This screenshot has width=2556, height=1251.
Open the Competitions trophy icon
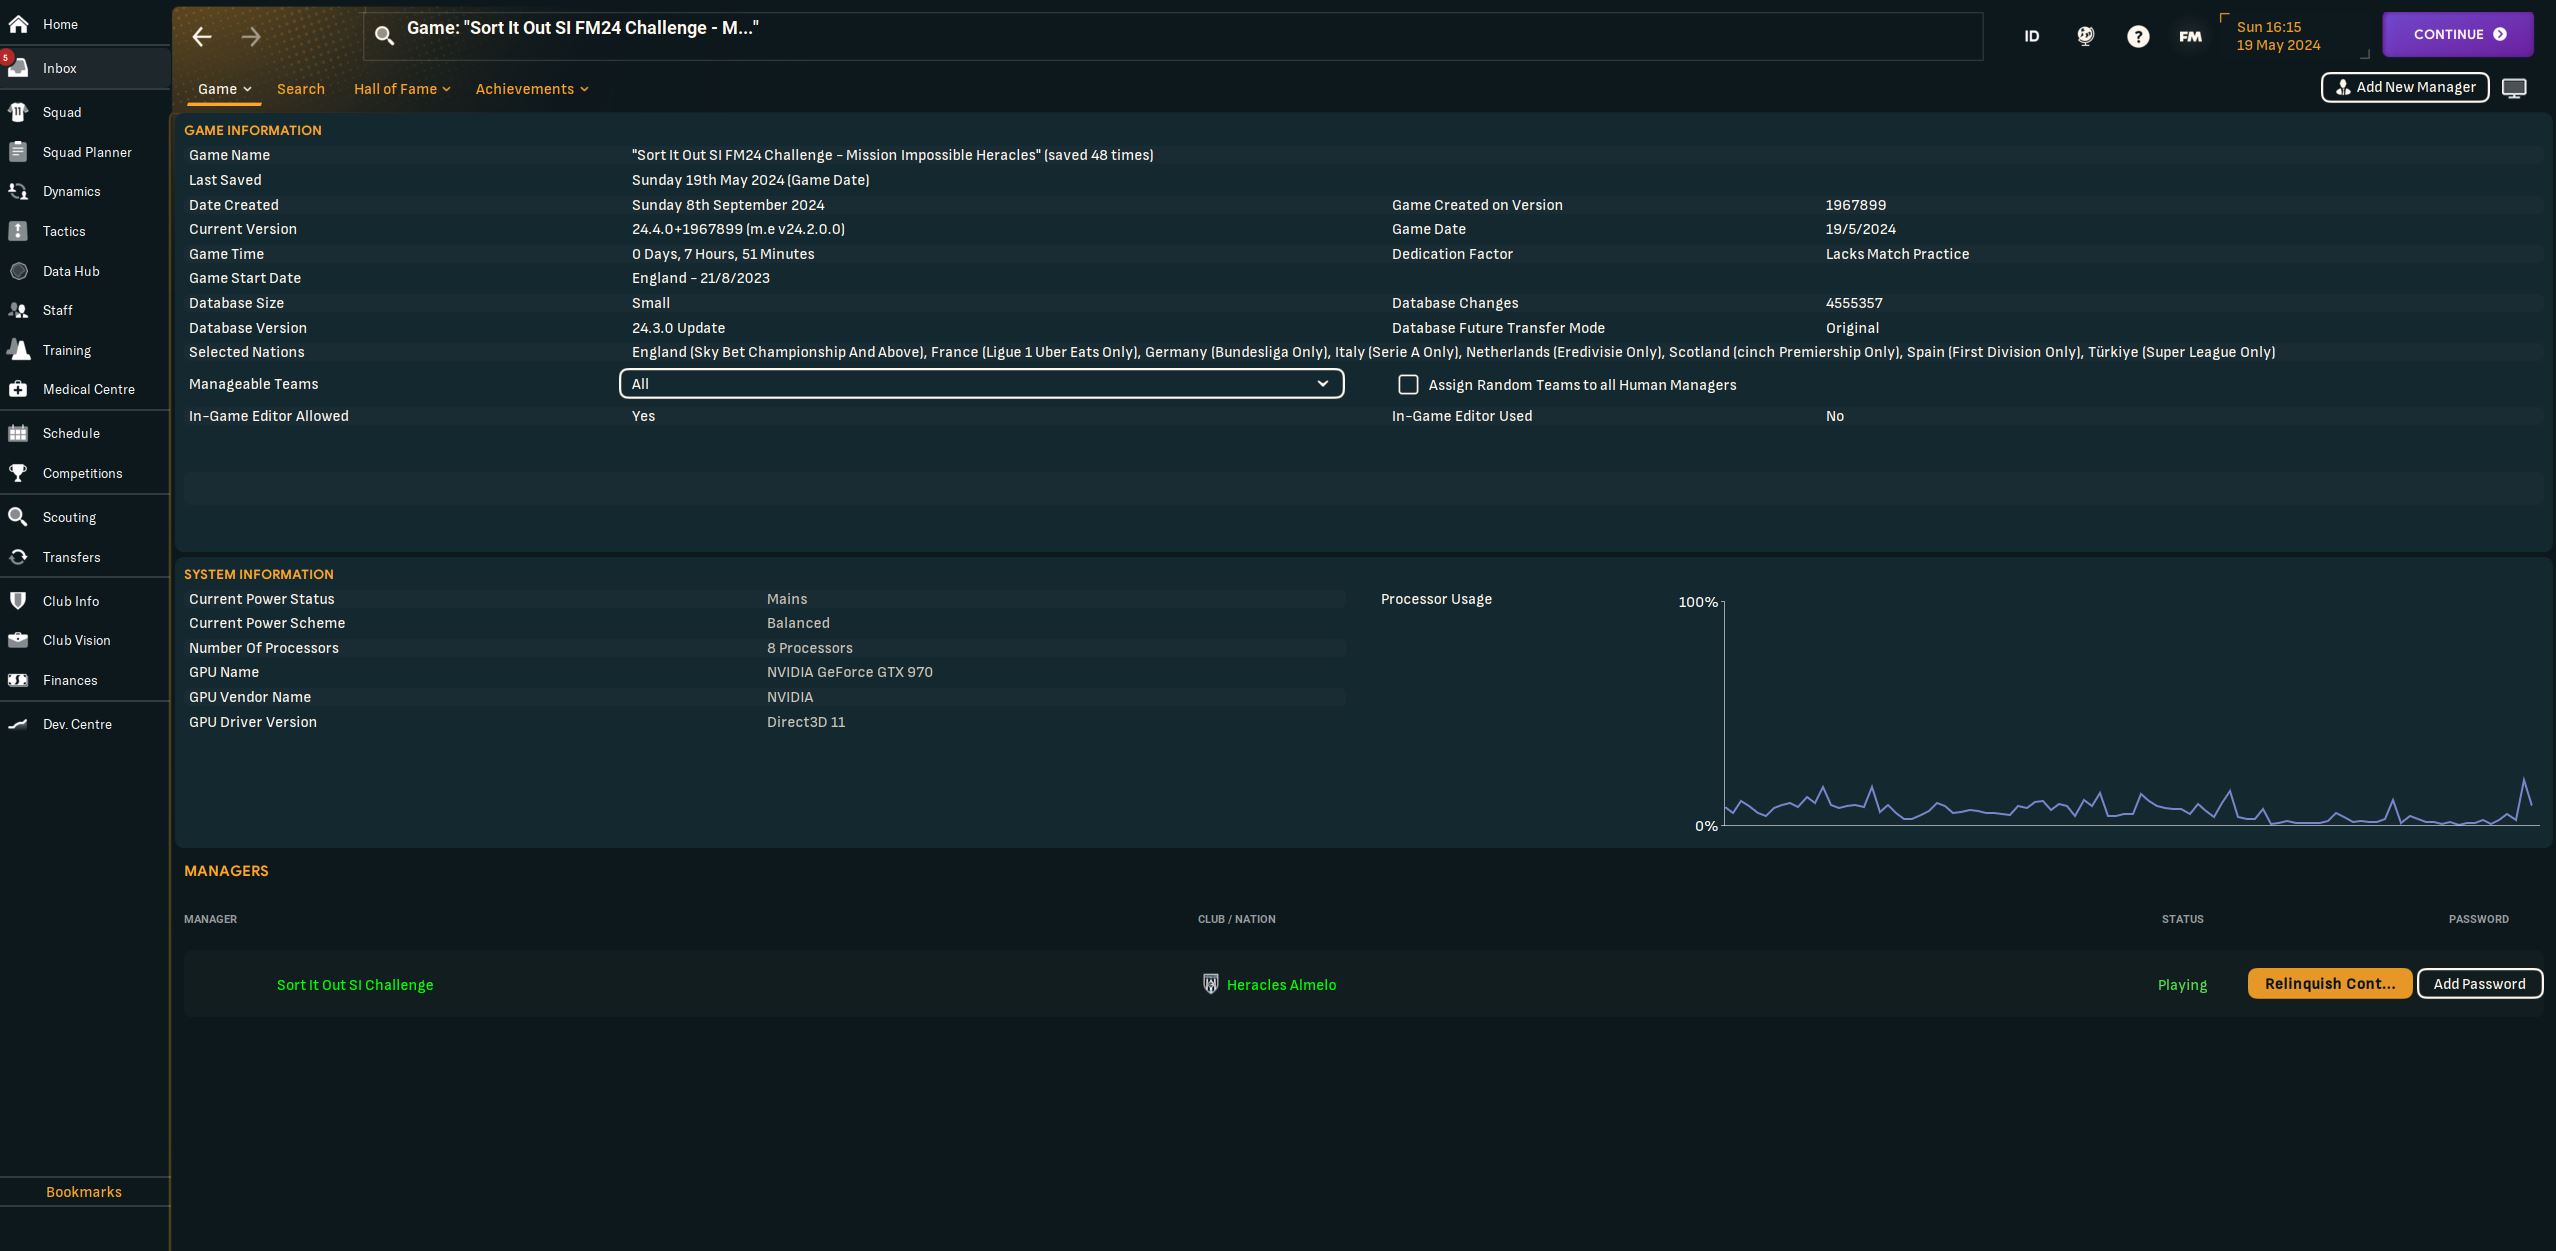(18, 473)
